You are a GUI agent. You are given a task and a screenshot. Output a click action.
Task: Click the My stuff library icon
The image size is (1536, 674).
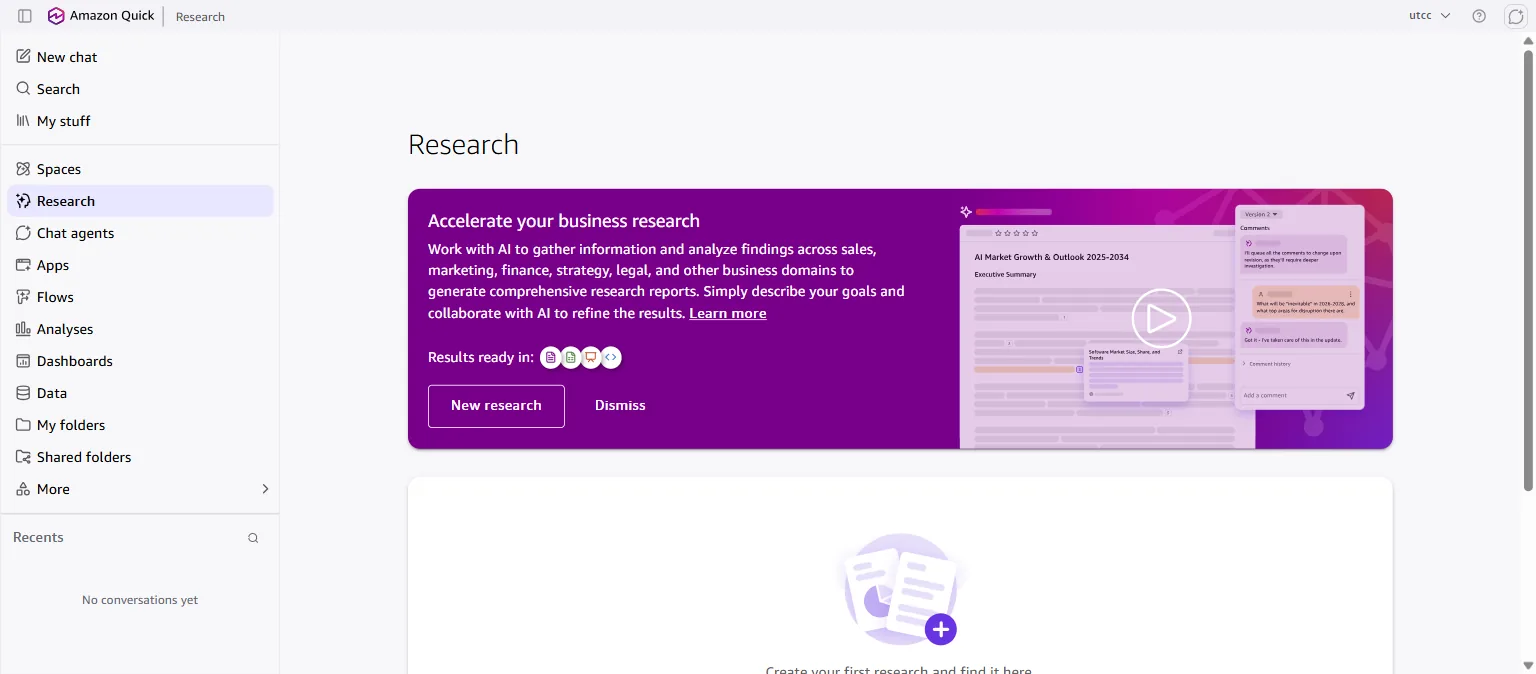[24, 121]
